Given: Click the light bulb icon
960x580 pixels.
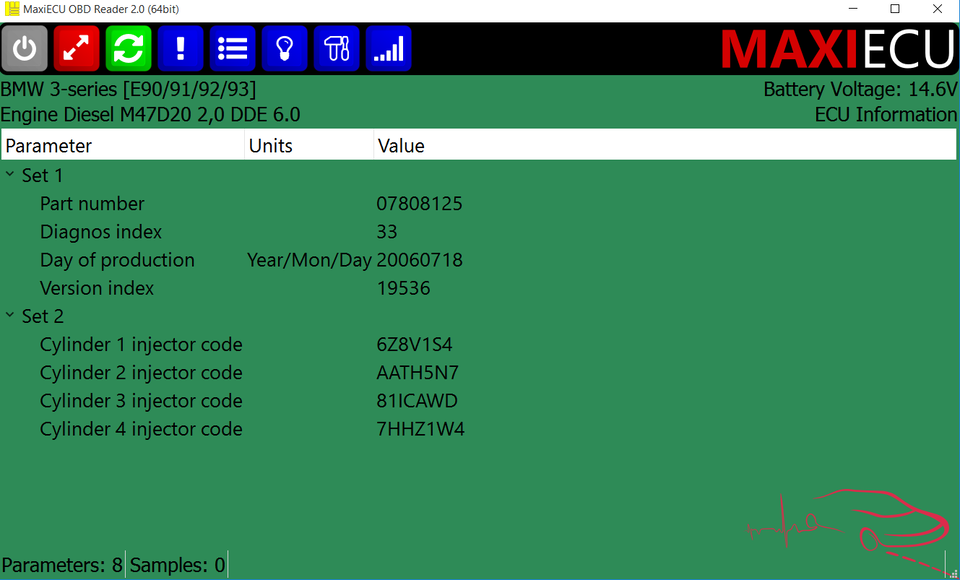Looking at the screenshot, I should pyautogui.click(x=285, y=48).
